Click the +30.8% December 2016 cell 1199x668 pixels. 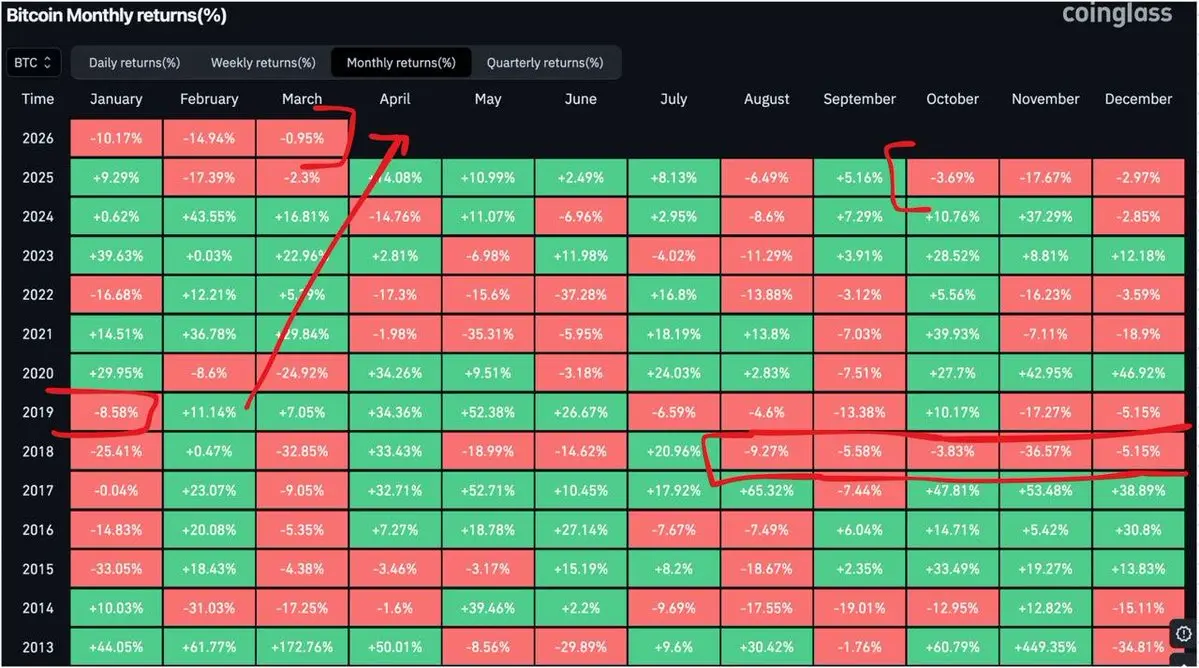coord(1138,530)
